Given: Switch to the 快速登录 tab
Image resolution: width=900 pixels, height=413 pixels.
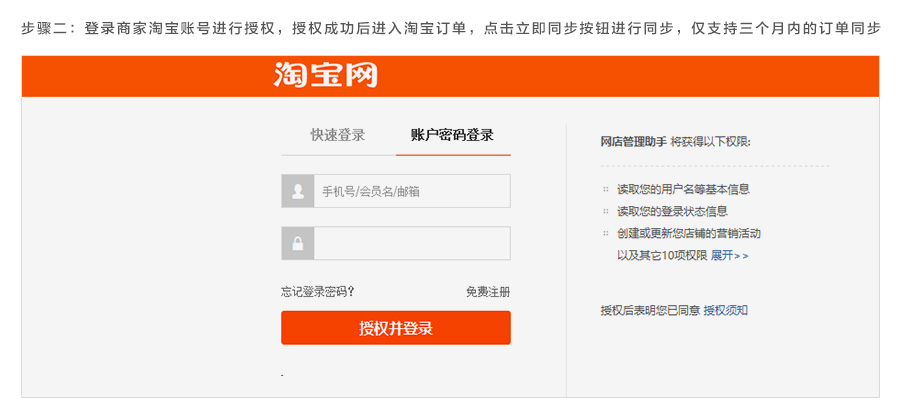Looking at the screenshot, I should coord(338,135).
